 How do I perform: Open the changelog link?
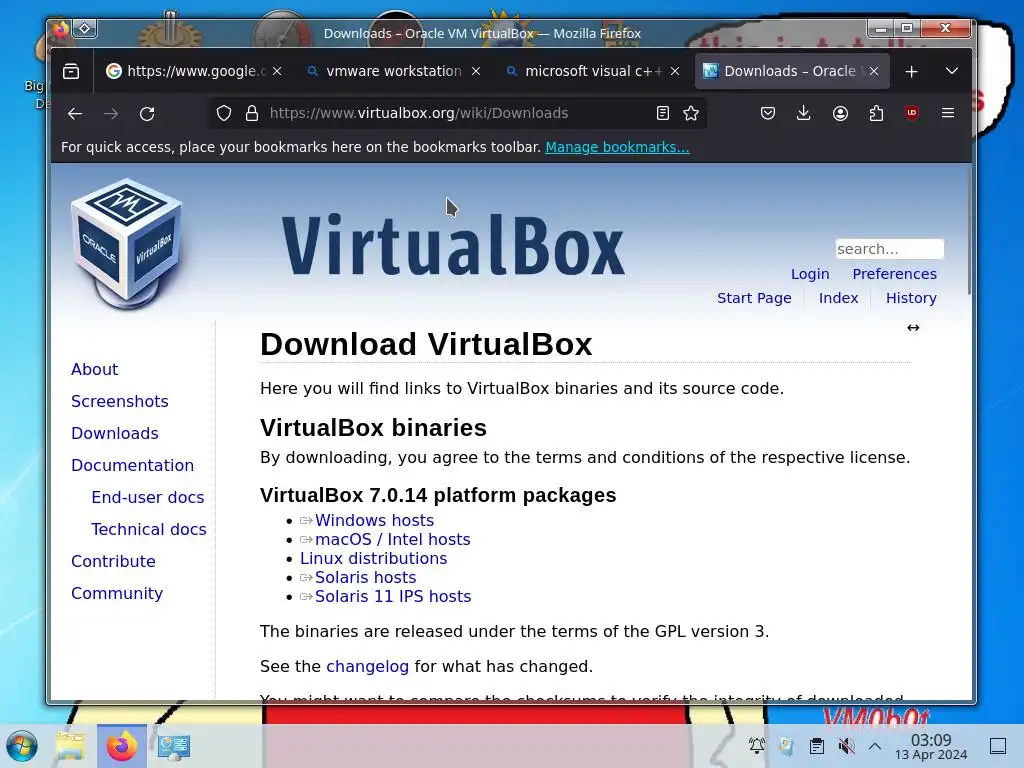[367, 666]
